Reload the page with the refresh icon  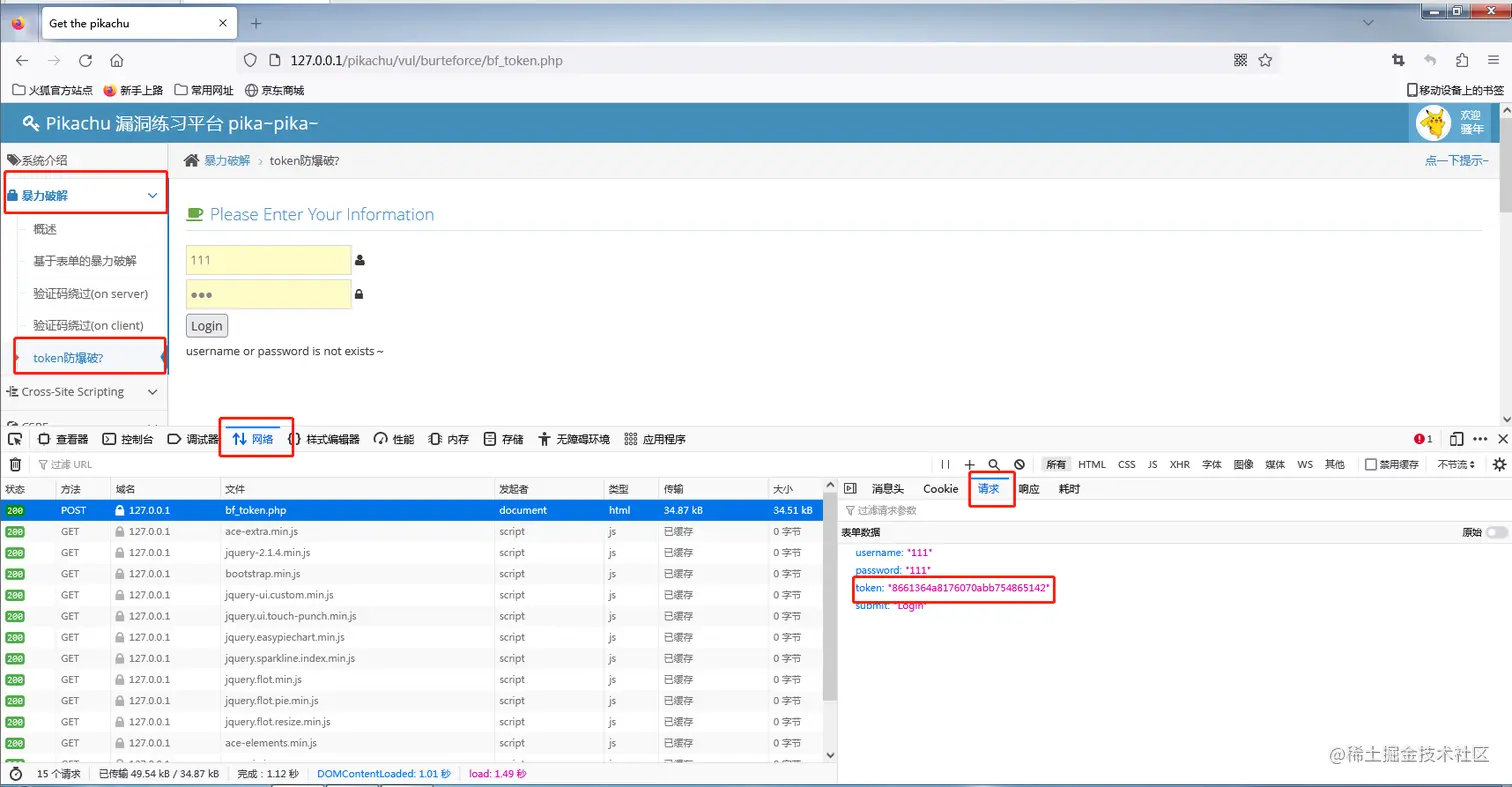[x=85, y=60]
